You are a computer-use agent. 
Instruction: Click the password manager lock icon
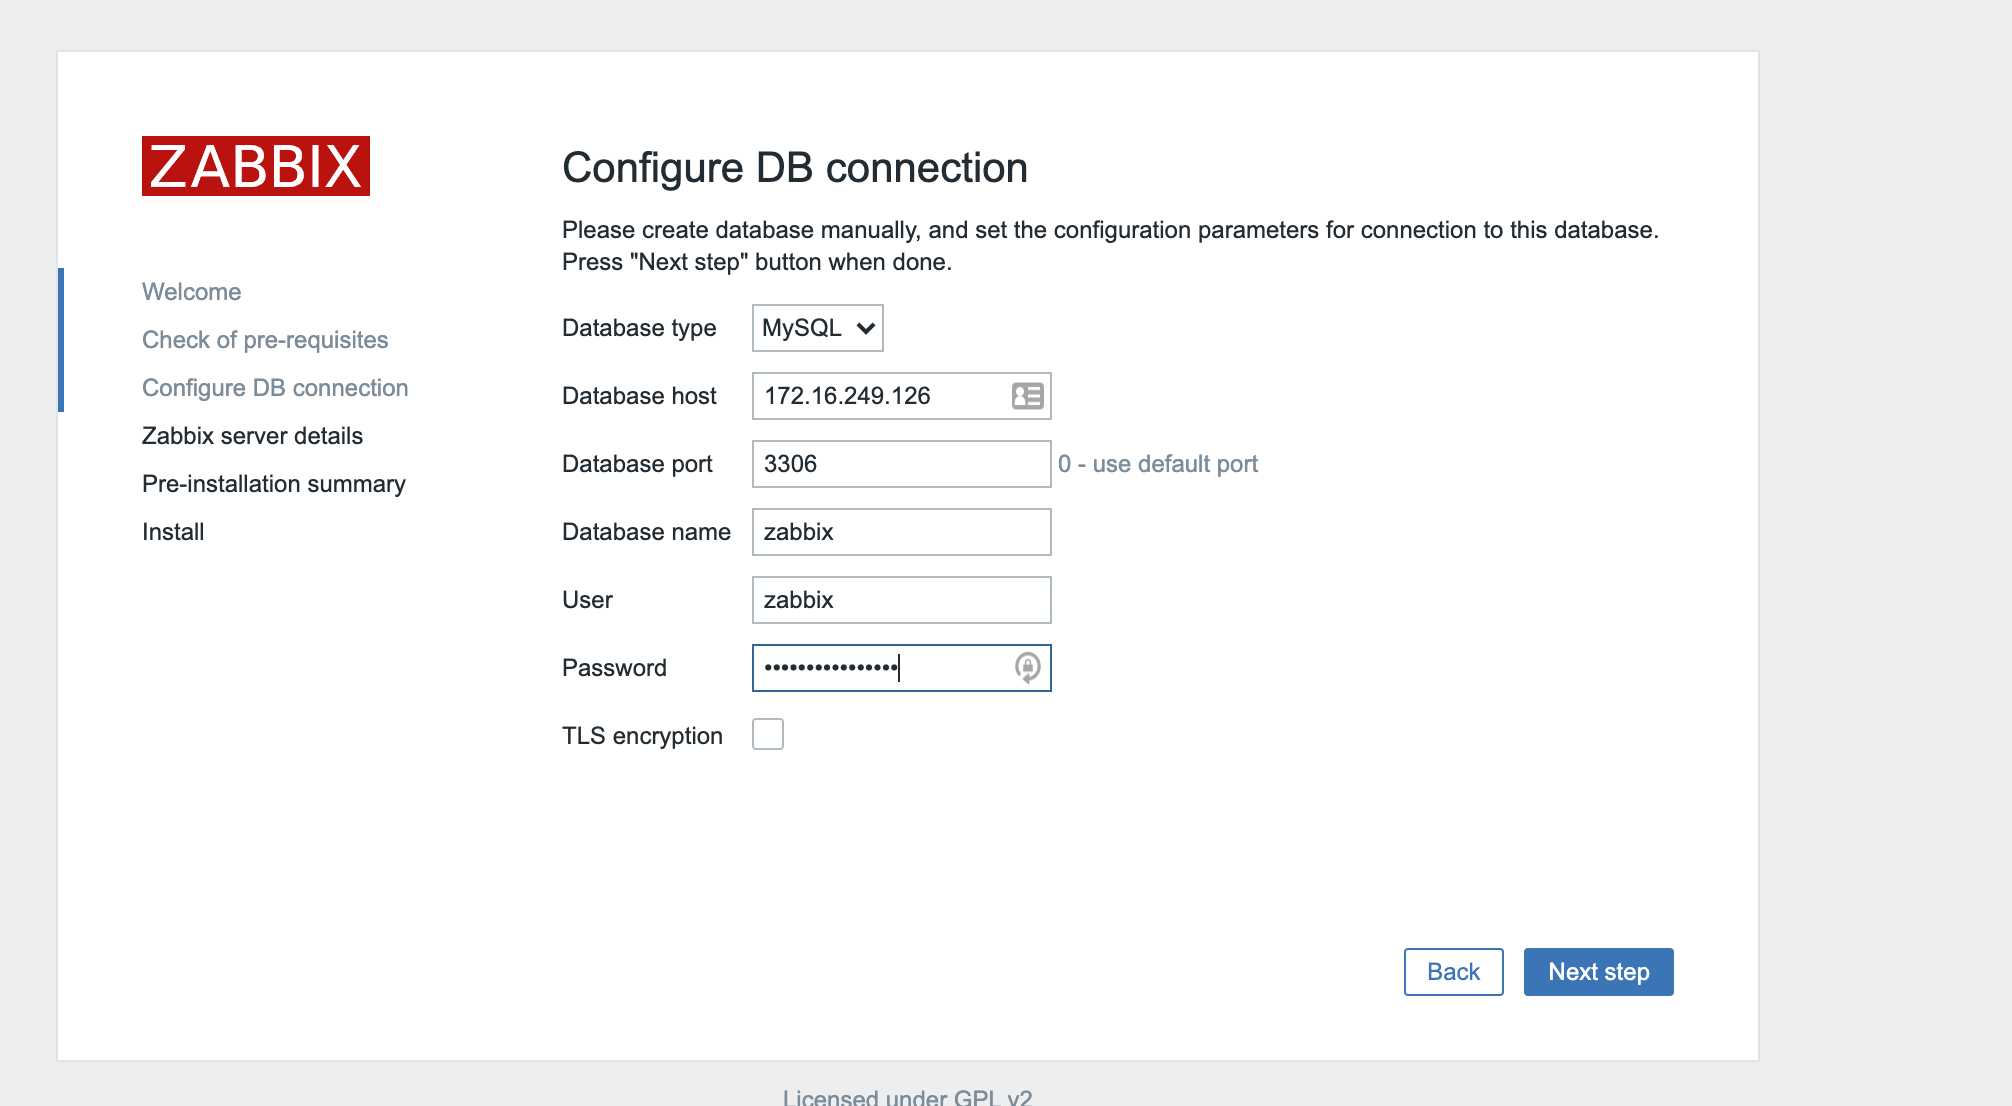click(x=1027, y=667)
